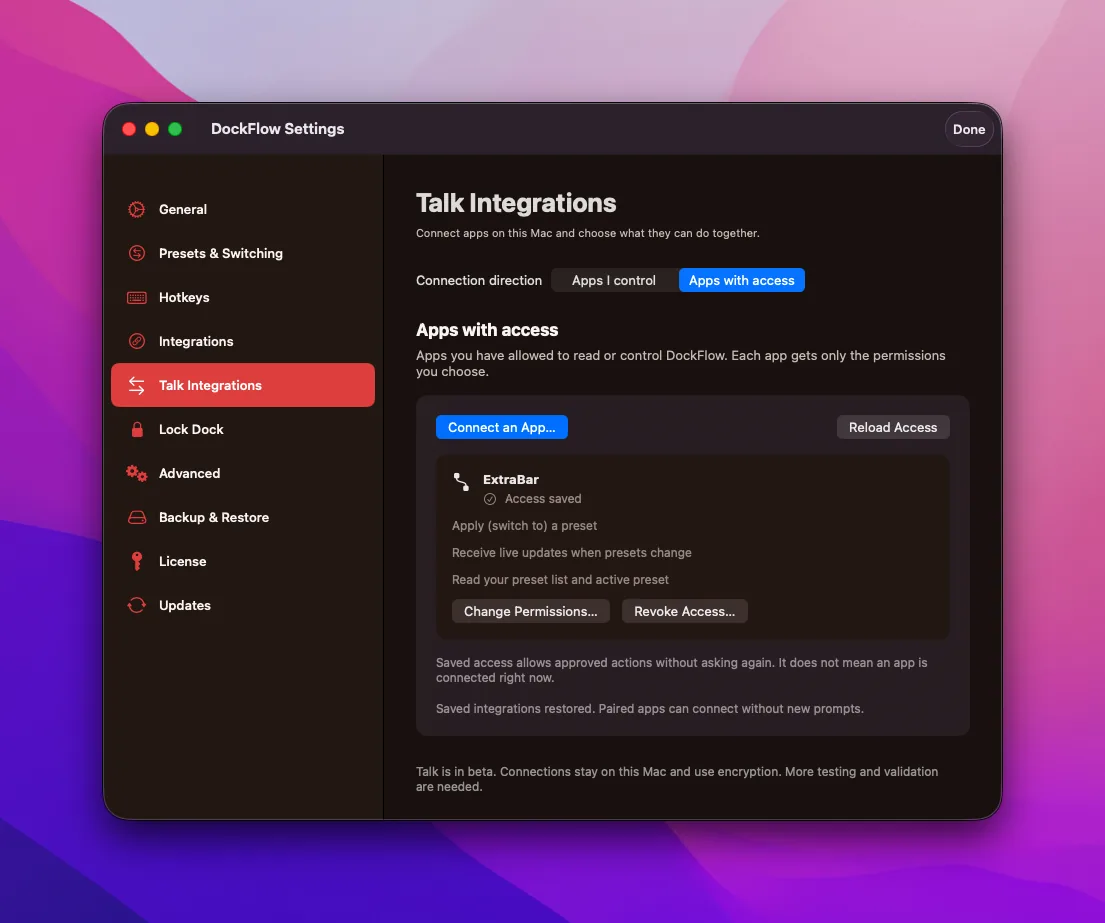Open the Presets & Switching pane
1105x923 pixels.
click(x=242, y=253)
